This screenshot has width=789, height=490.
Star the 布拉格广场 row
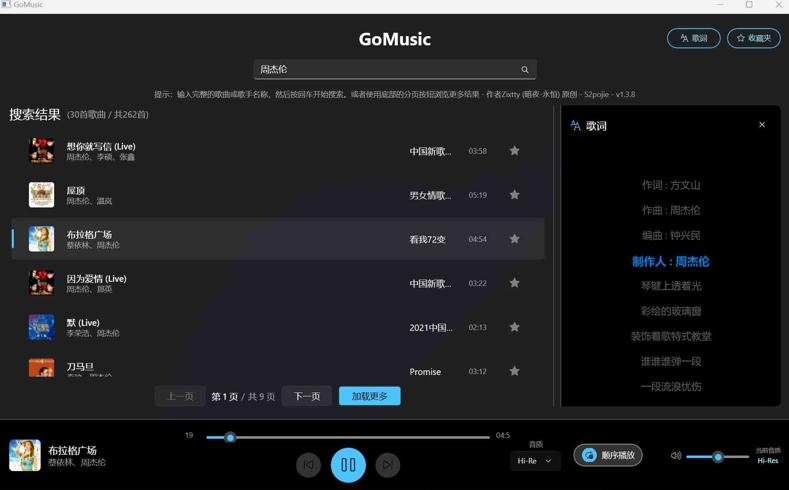point(514,239)
